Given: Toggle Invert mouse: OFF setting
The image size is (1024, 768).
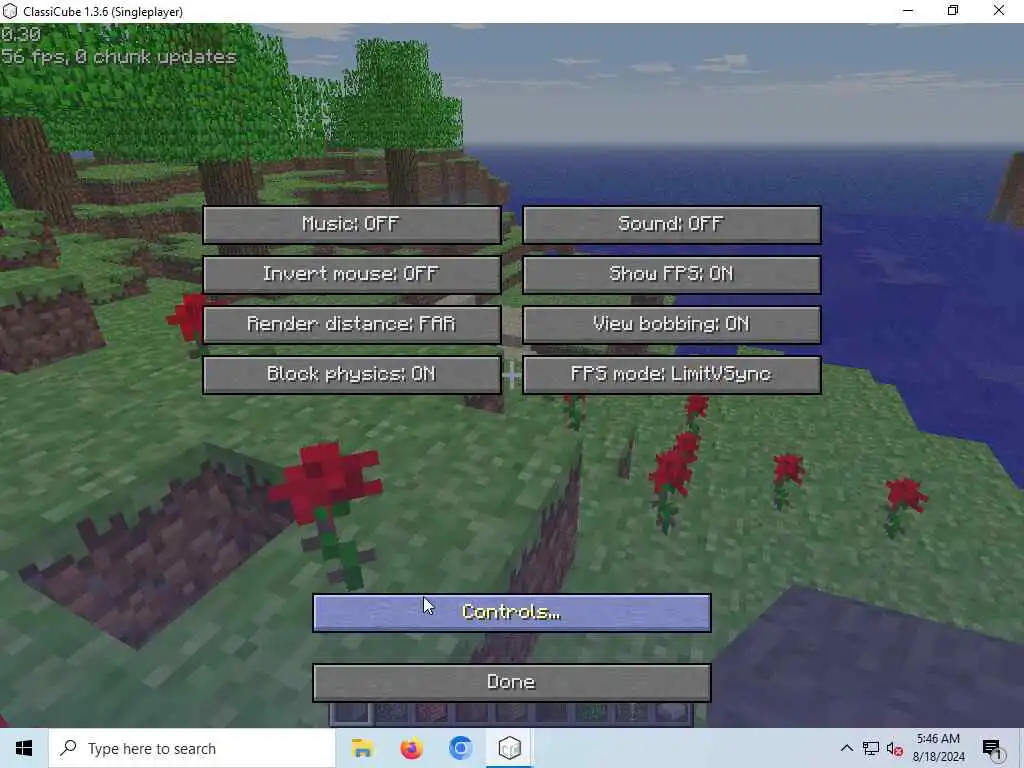Looking at the screenshot, I should [352, 274].
